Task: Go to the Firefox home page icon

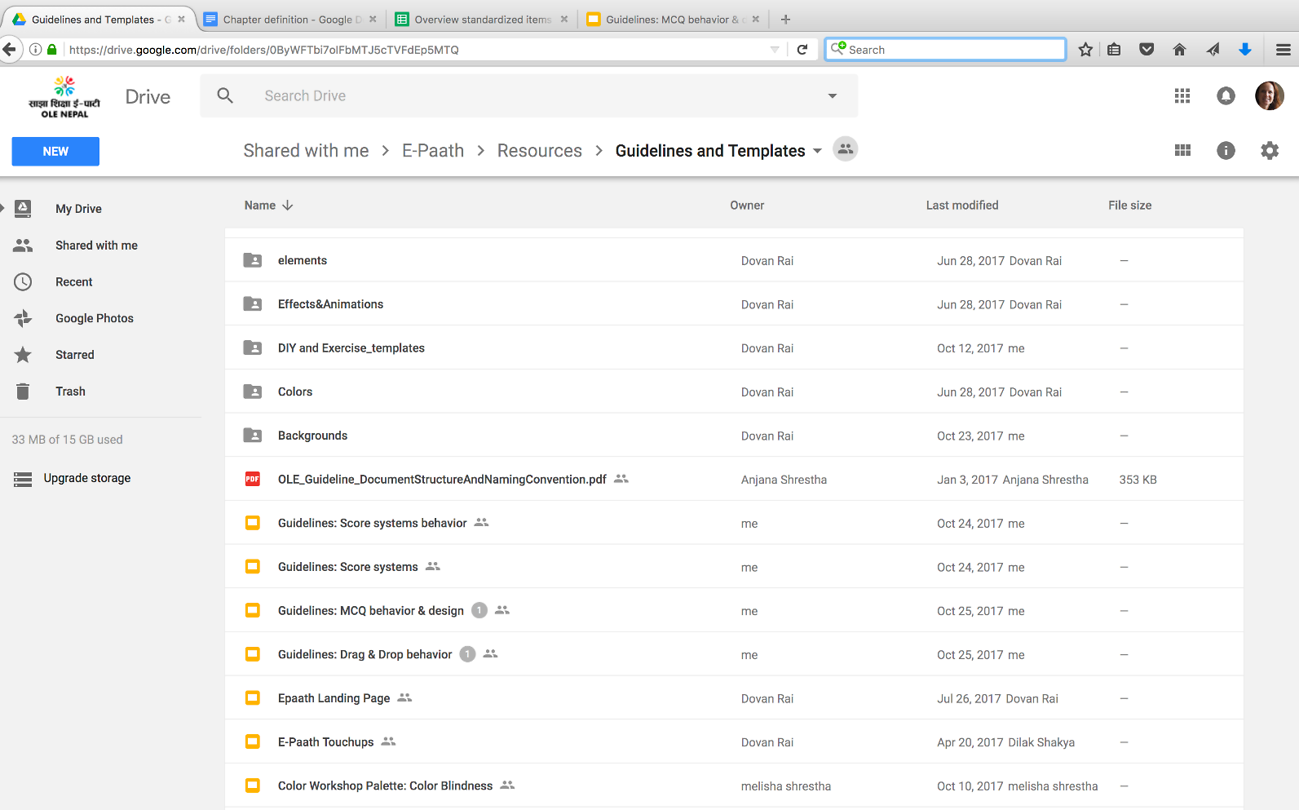Action: point(1180,49)
